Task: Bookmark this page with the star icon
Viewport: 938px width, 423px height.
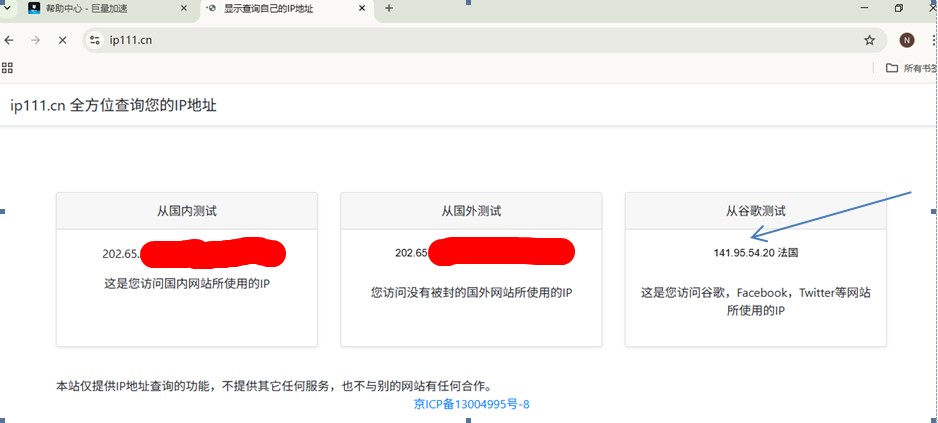Action: (869, 41)
